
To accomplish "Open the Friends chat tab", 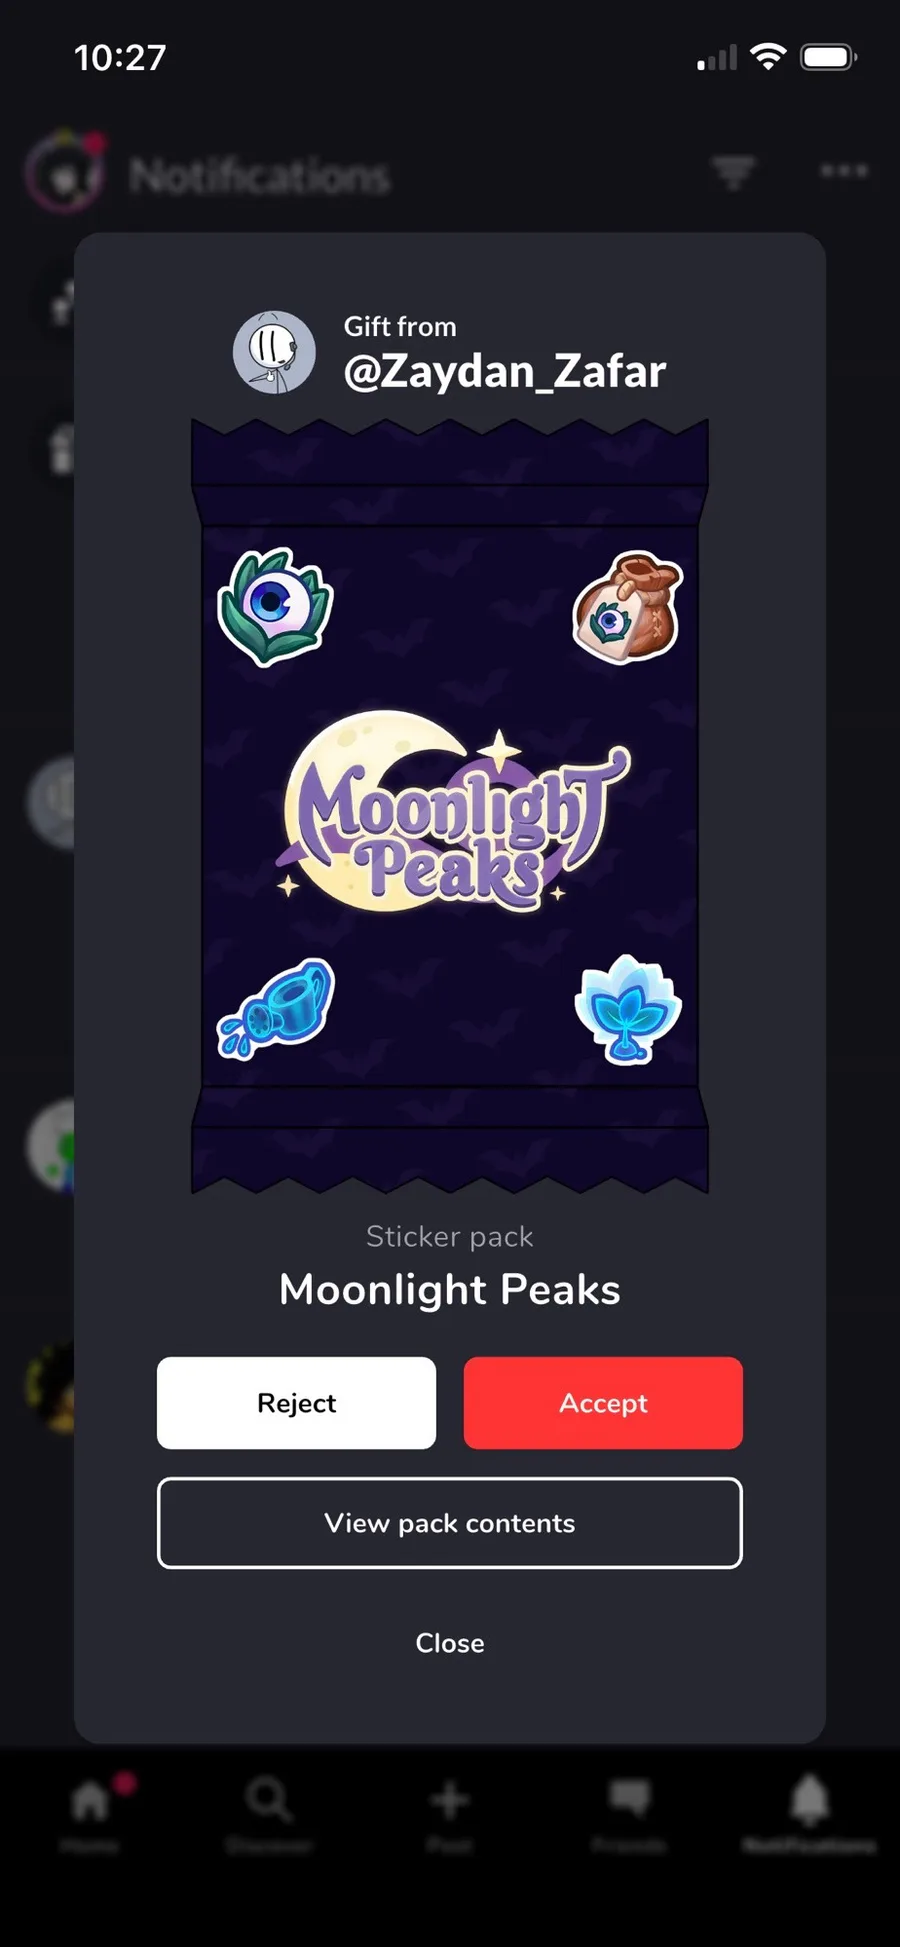I will (x=629, y=1812).
